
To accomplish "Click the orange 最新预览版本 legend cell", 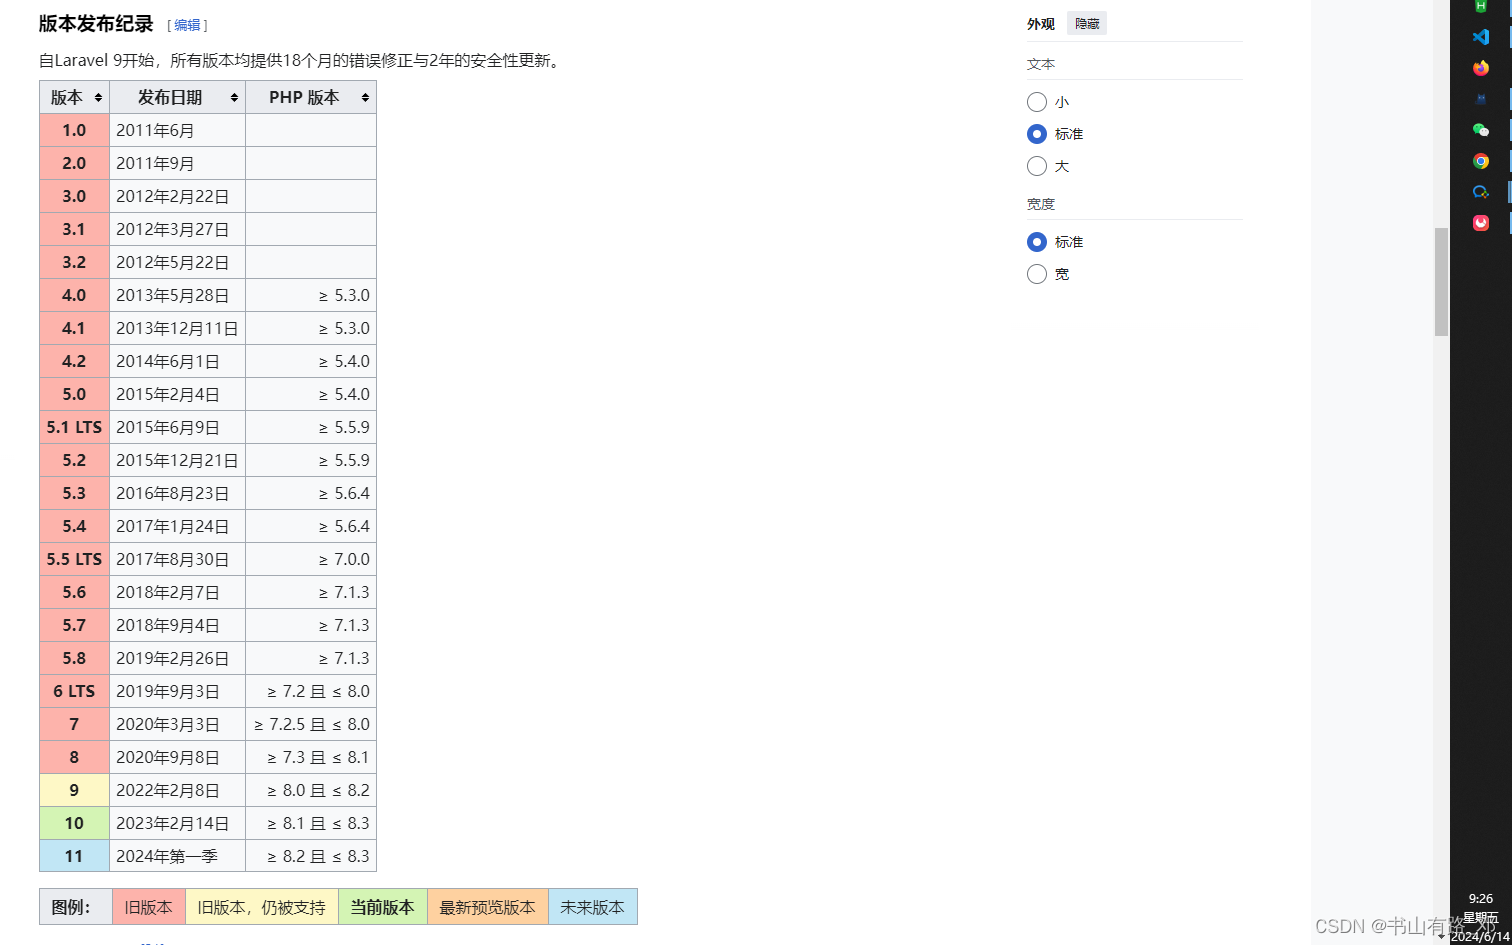I will [488, 907].
